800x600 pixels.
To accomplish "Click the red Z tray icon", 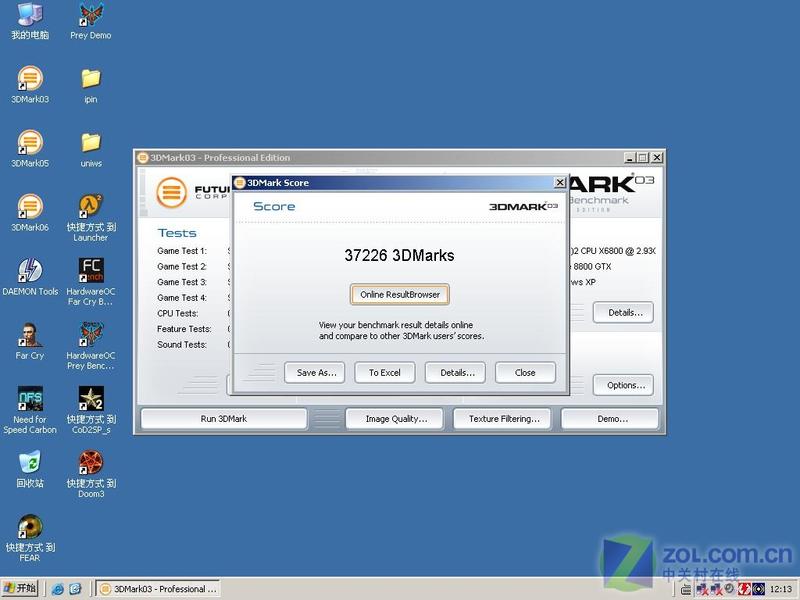I will click(744, 589).
